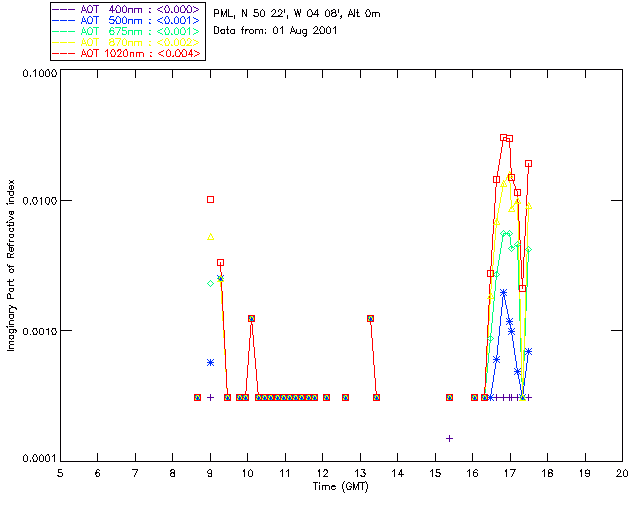Click the 'AOT 500nm : <0.001>' legend entry
Image resolution: width=640 pixels, height=512 pixels.
(x=127, y=20)
